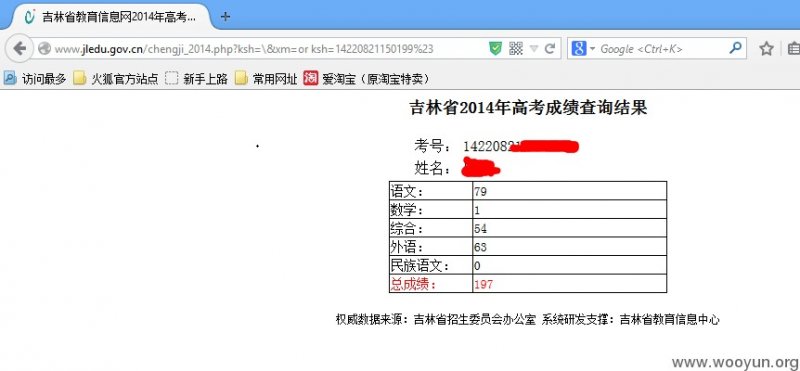This screenshot has width=800, height=371.
Task: Open the 爱淘宝（原淘宝特卖）bookmark
Action: [366, 79]
